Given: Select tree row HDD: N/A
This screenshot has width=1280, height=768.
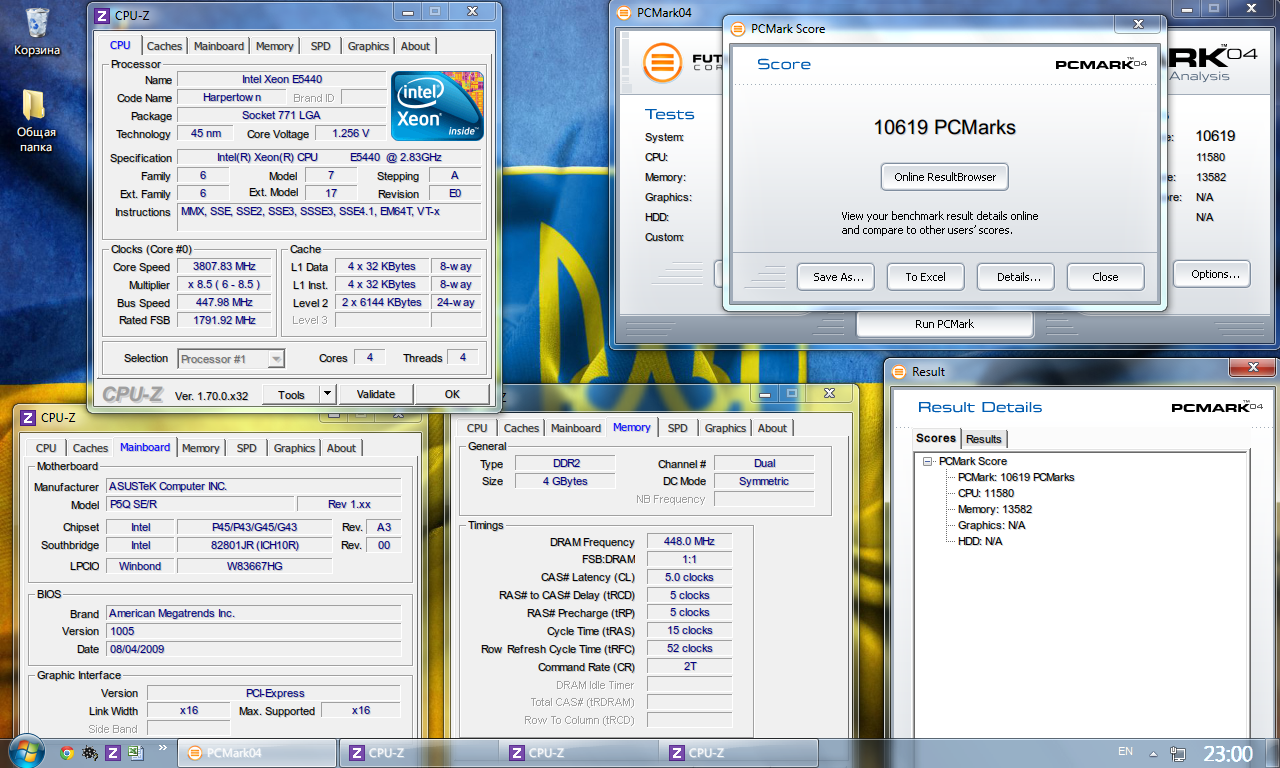Looking at the screenshot, I should 980,541.
